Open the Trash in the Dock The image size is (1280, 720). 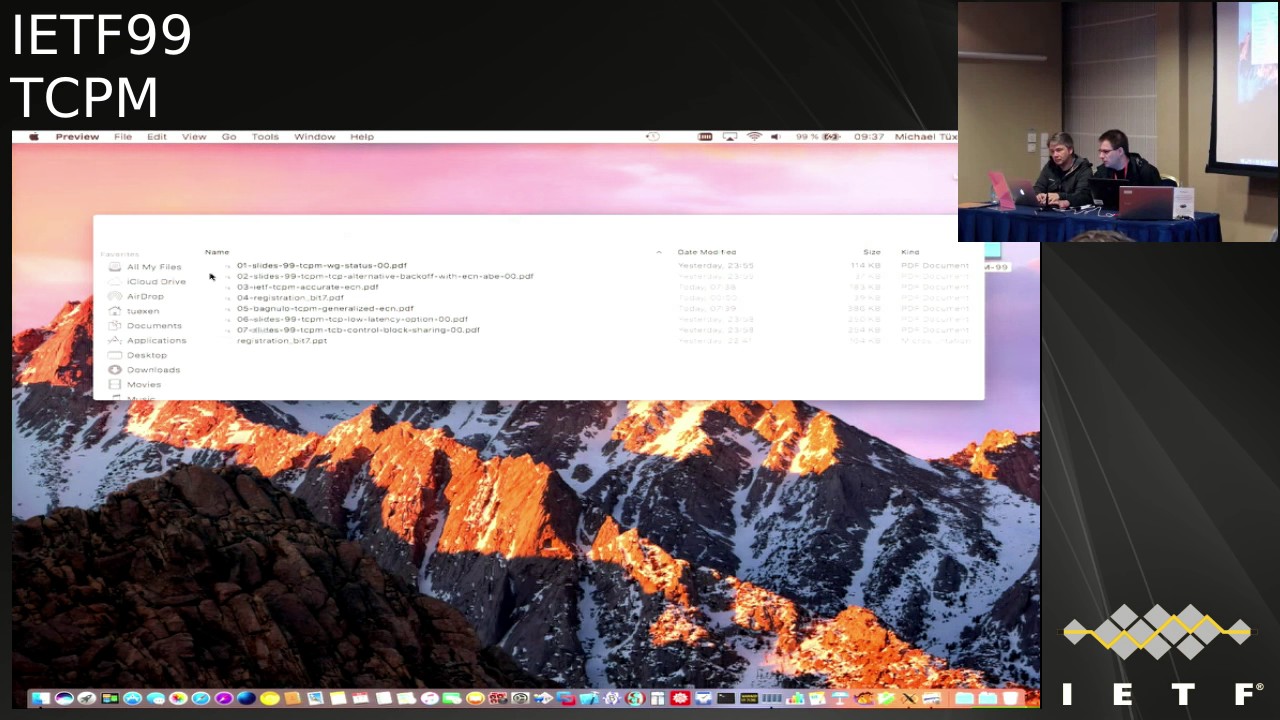[1010, 698]
